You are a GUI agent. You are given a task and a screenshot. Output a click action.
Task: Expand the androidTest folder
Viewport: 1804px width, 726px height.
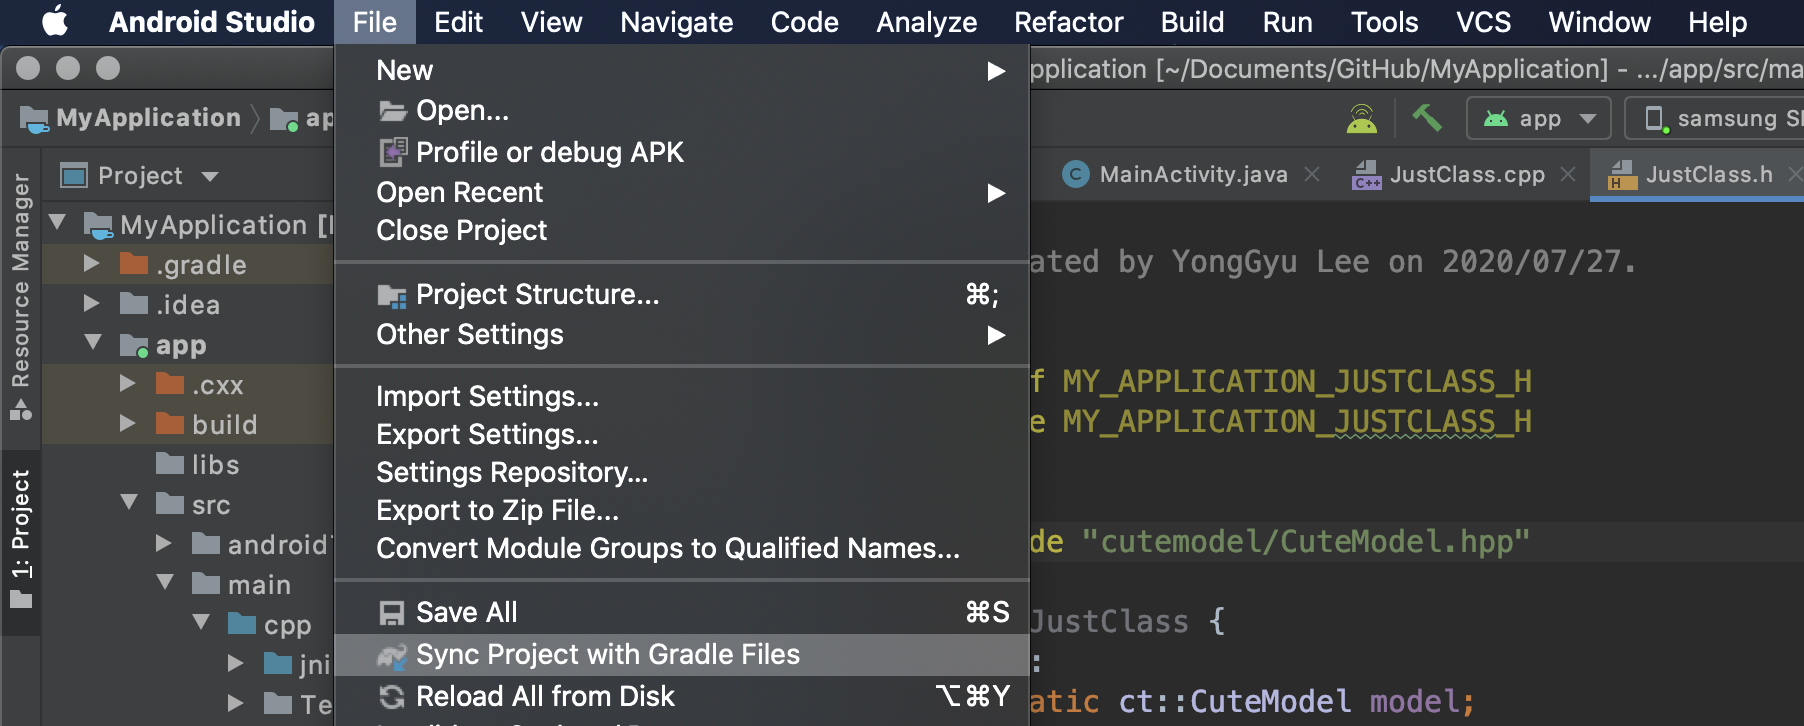(x=164, y=543)
